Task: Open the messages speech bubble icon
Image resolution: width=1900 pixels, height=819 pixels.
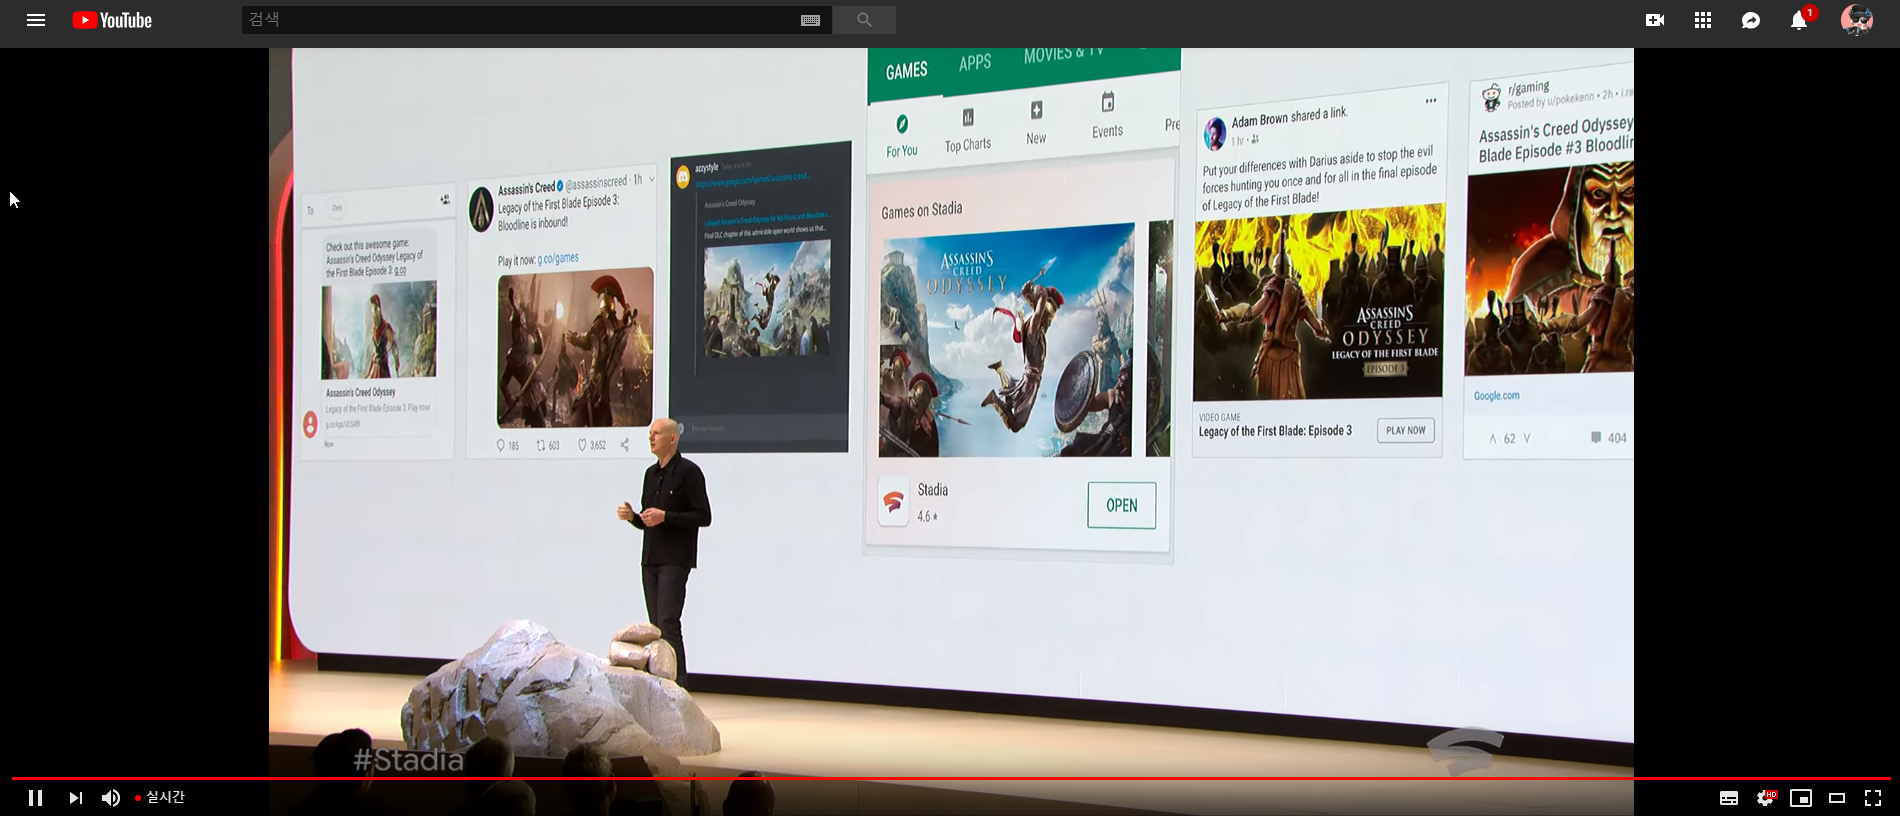Action: (1751, 20)
